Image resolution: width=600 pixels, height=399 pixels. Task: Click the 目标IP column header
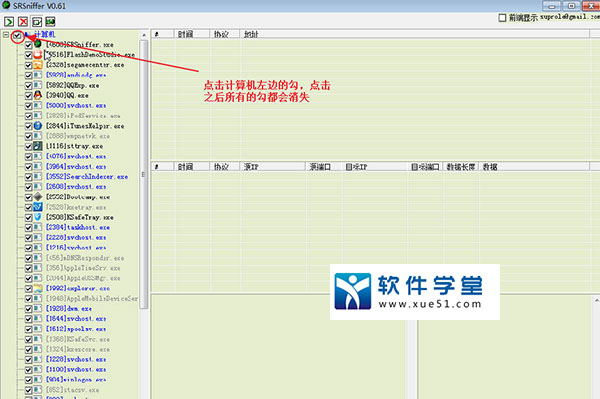[x=374, y=166]
